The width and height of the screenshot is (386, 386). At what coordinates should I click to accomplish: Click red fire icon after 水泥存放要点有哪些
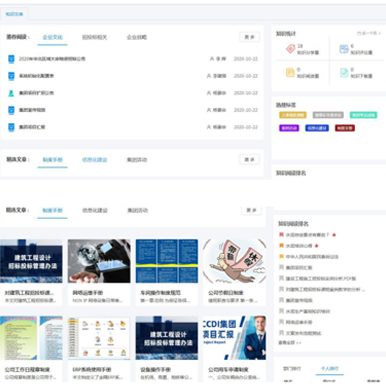334,235
